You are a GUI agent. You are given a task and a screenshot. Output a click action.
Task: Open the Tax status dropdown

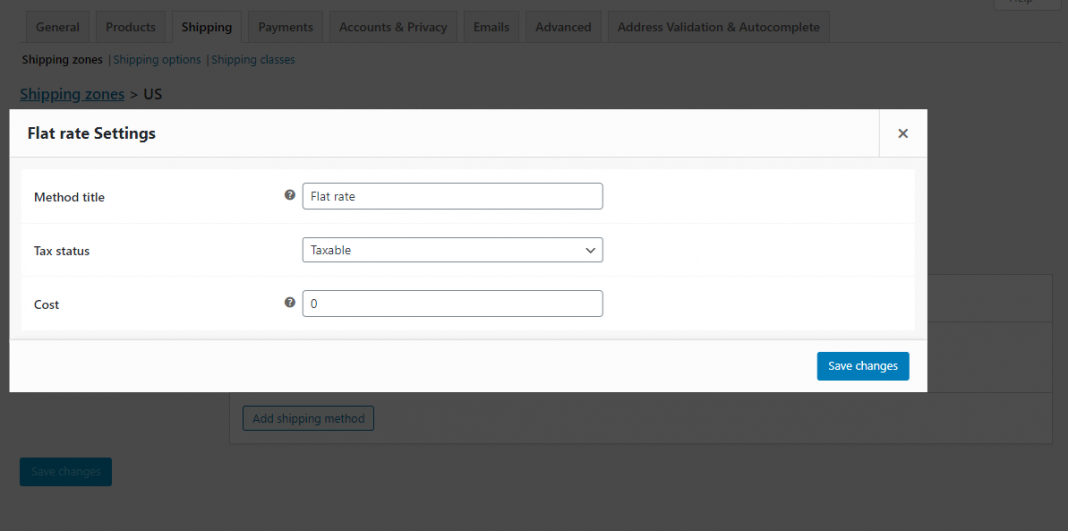point(452,250)
